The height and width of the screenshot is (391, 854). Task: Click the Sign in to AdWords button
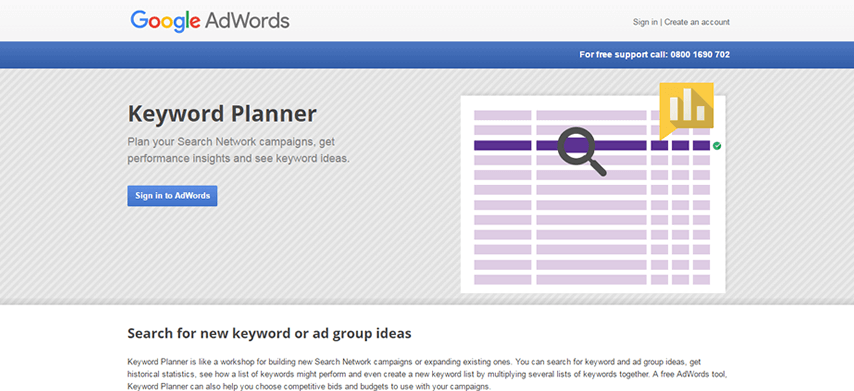[172, 196]
